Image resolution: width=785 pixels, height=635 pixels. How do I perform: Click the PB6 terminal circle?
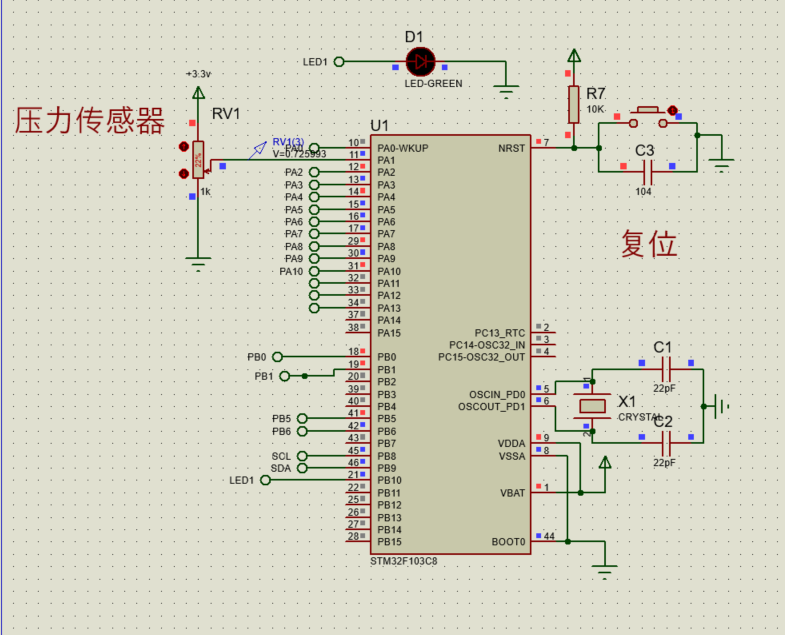tap(302, 431)
